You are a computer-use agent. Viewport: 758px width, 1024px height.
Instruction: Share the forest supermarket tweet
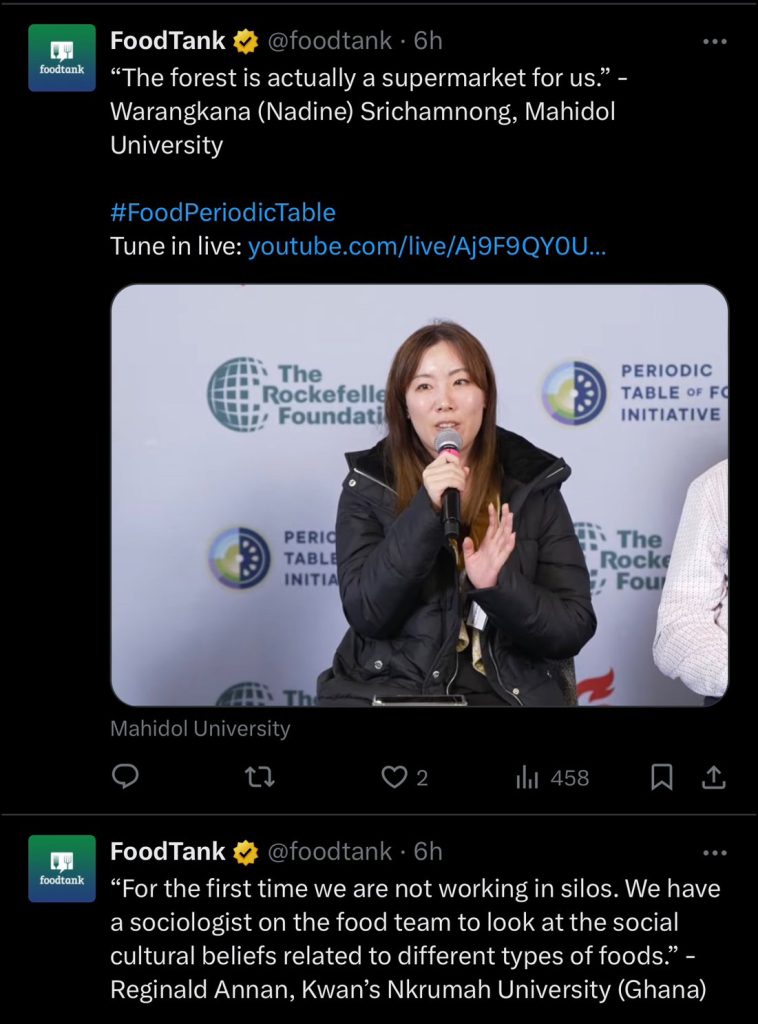point(714,777)
